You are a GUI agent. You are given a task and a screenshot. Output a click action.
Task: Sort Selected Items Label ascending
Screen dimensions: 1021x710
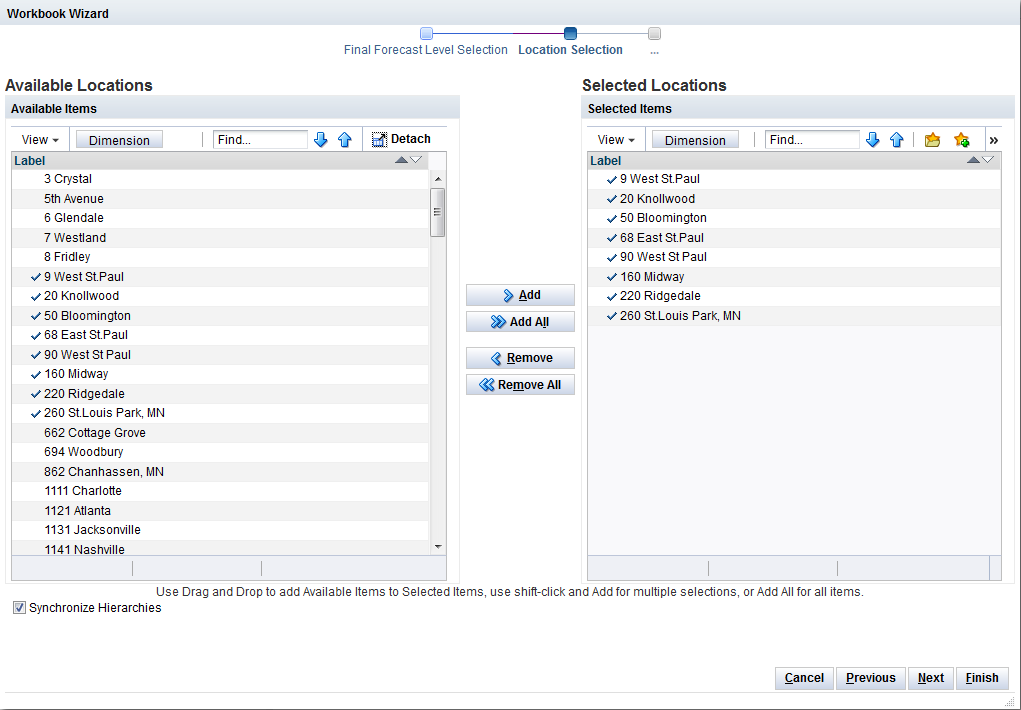point(973,160)
